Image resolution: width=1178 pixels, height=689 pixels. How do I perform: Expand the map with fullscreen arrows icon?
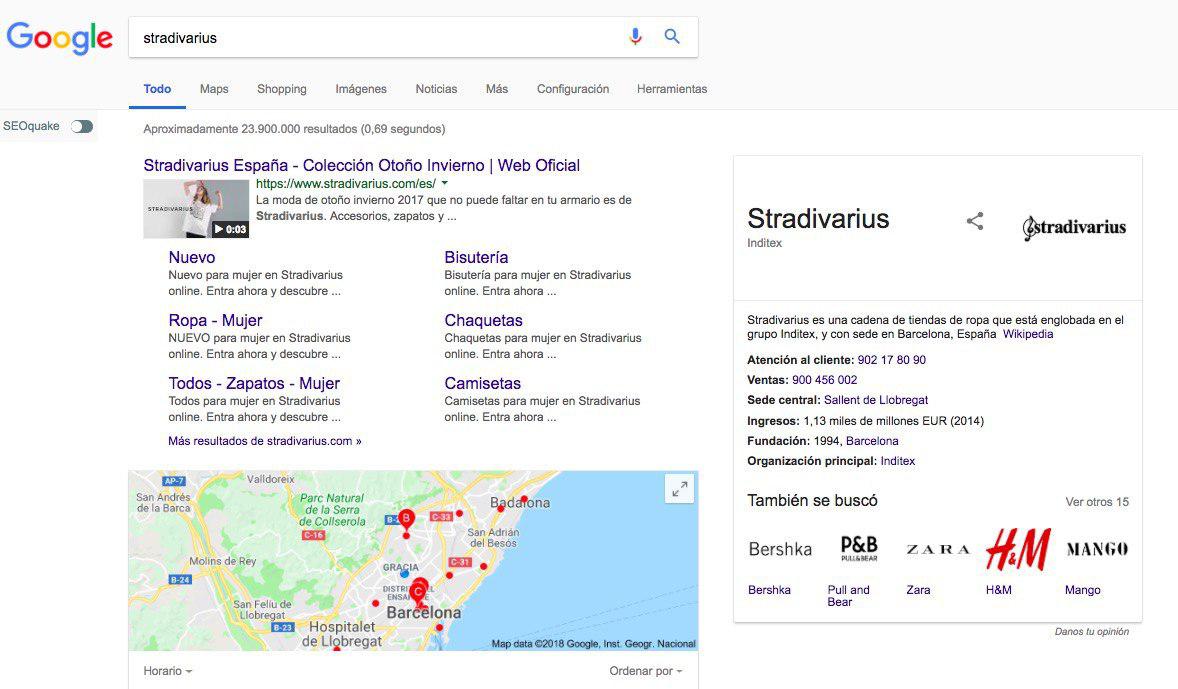coord(680,489)
